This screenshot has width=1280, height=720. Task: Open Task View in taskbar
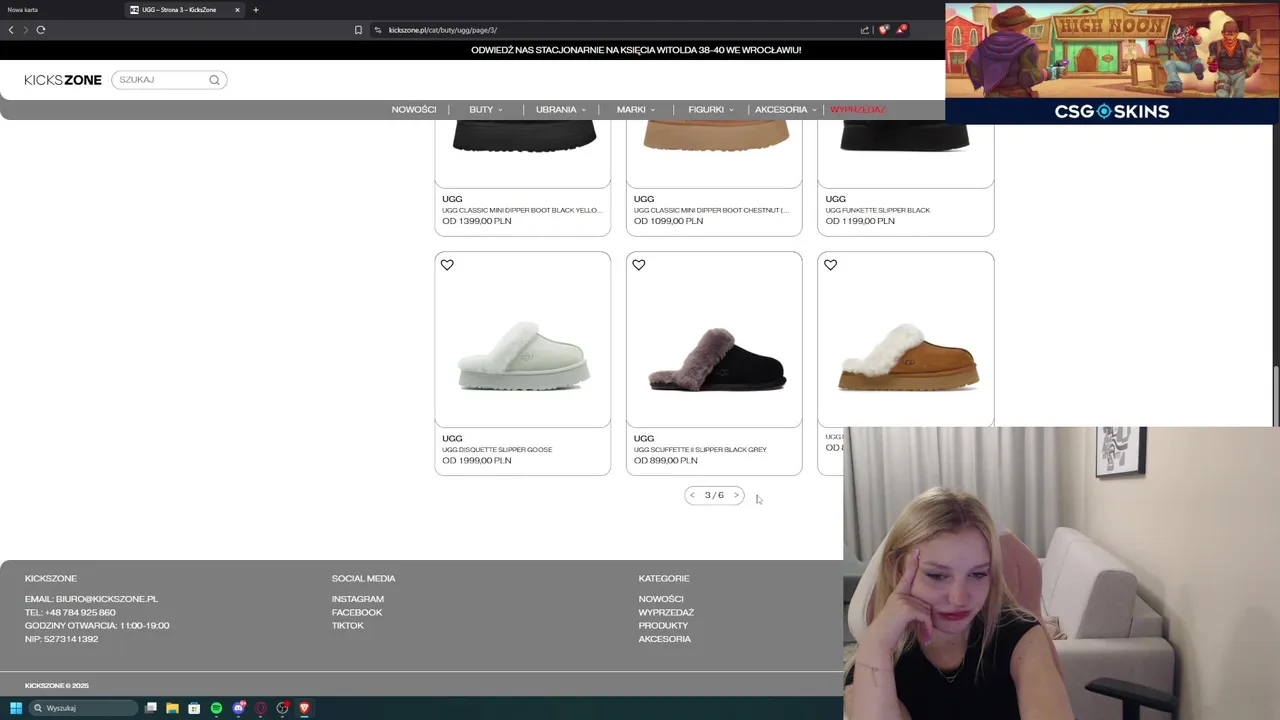151,708
